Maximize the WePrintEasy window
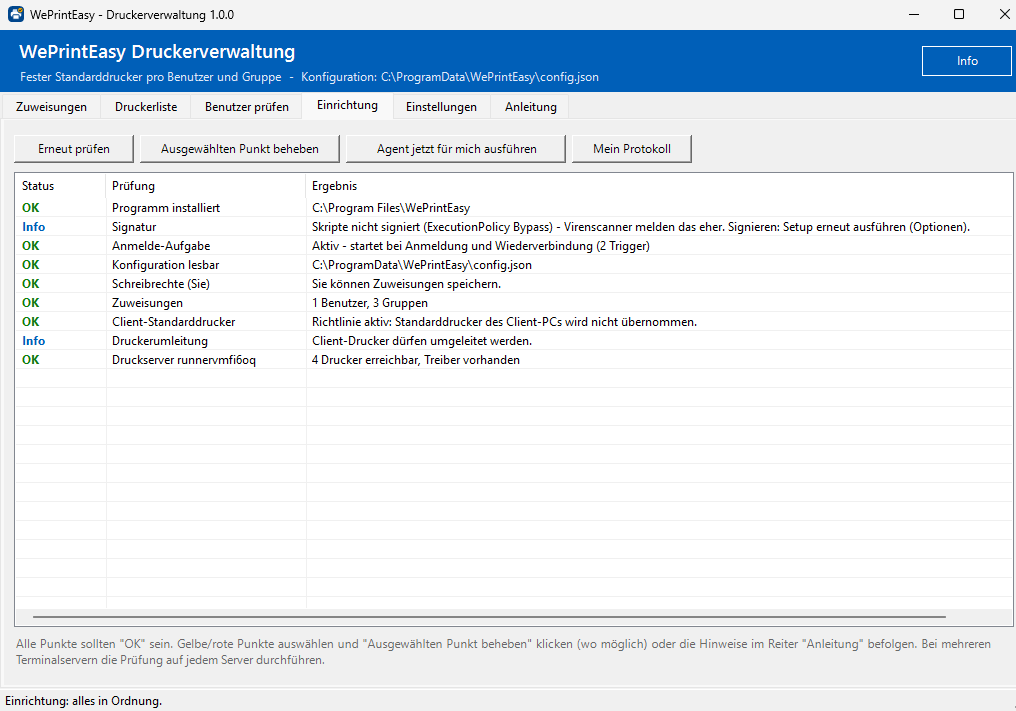Viewport: 1016px width, 711px height. (x=959, y=14)
